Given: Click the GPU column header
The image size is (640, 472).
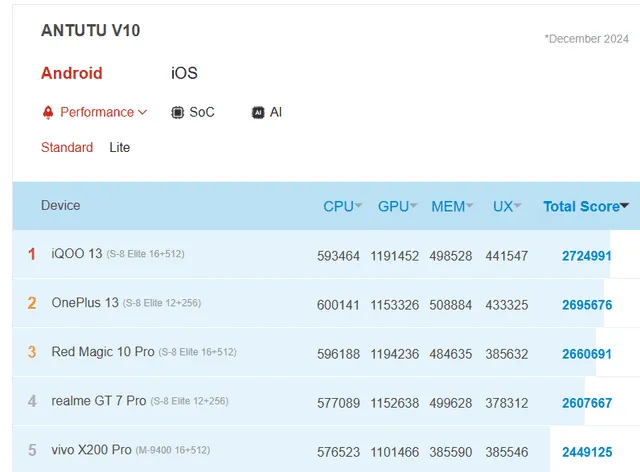Looking at the screenshot, I should (393, 206).
